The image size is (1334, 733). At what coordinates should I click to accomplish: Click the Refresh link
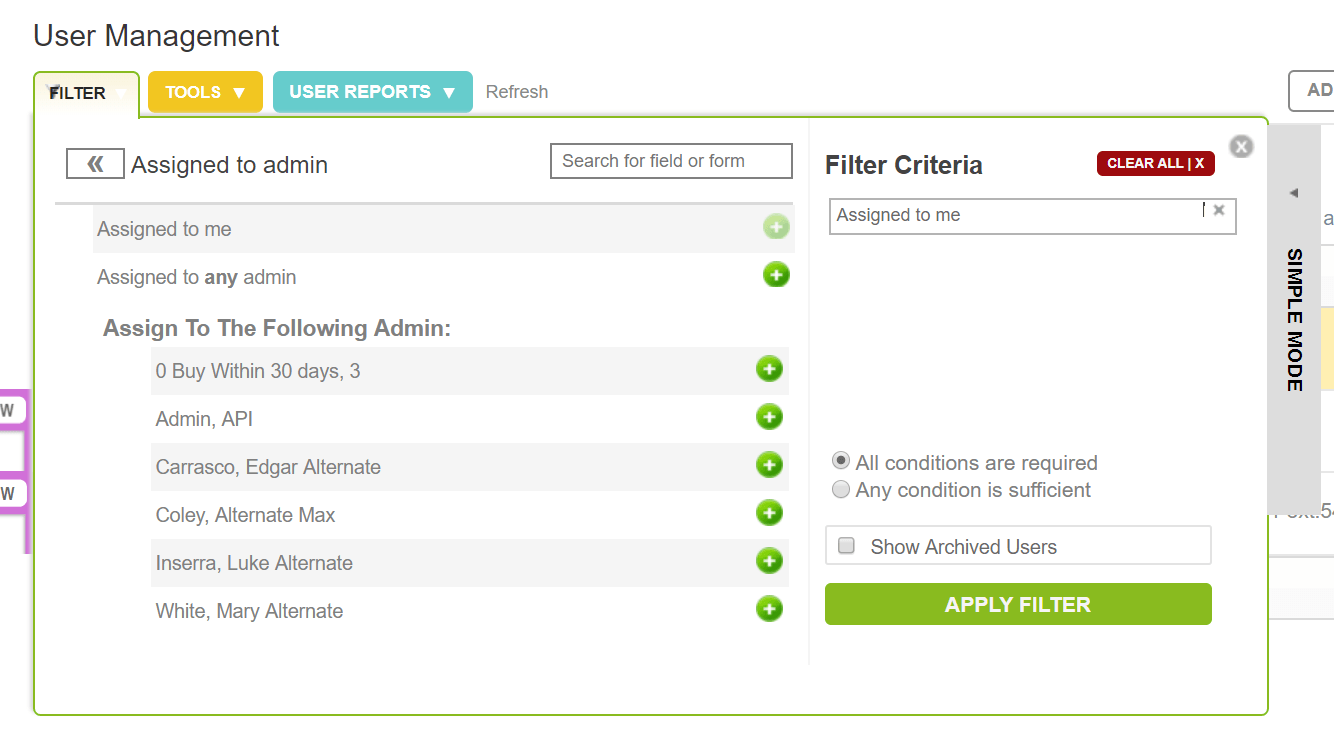[x=517, y=92]
